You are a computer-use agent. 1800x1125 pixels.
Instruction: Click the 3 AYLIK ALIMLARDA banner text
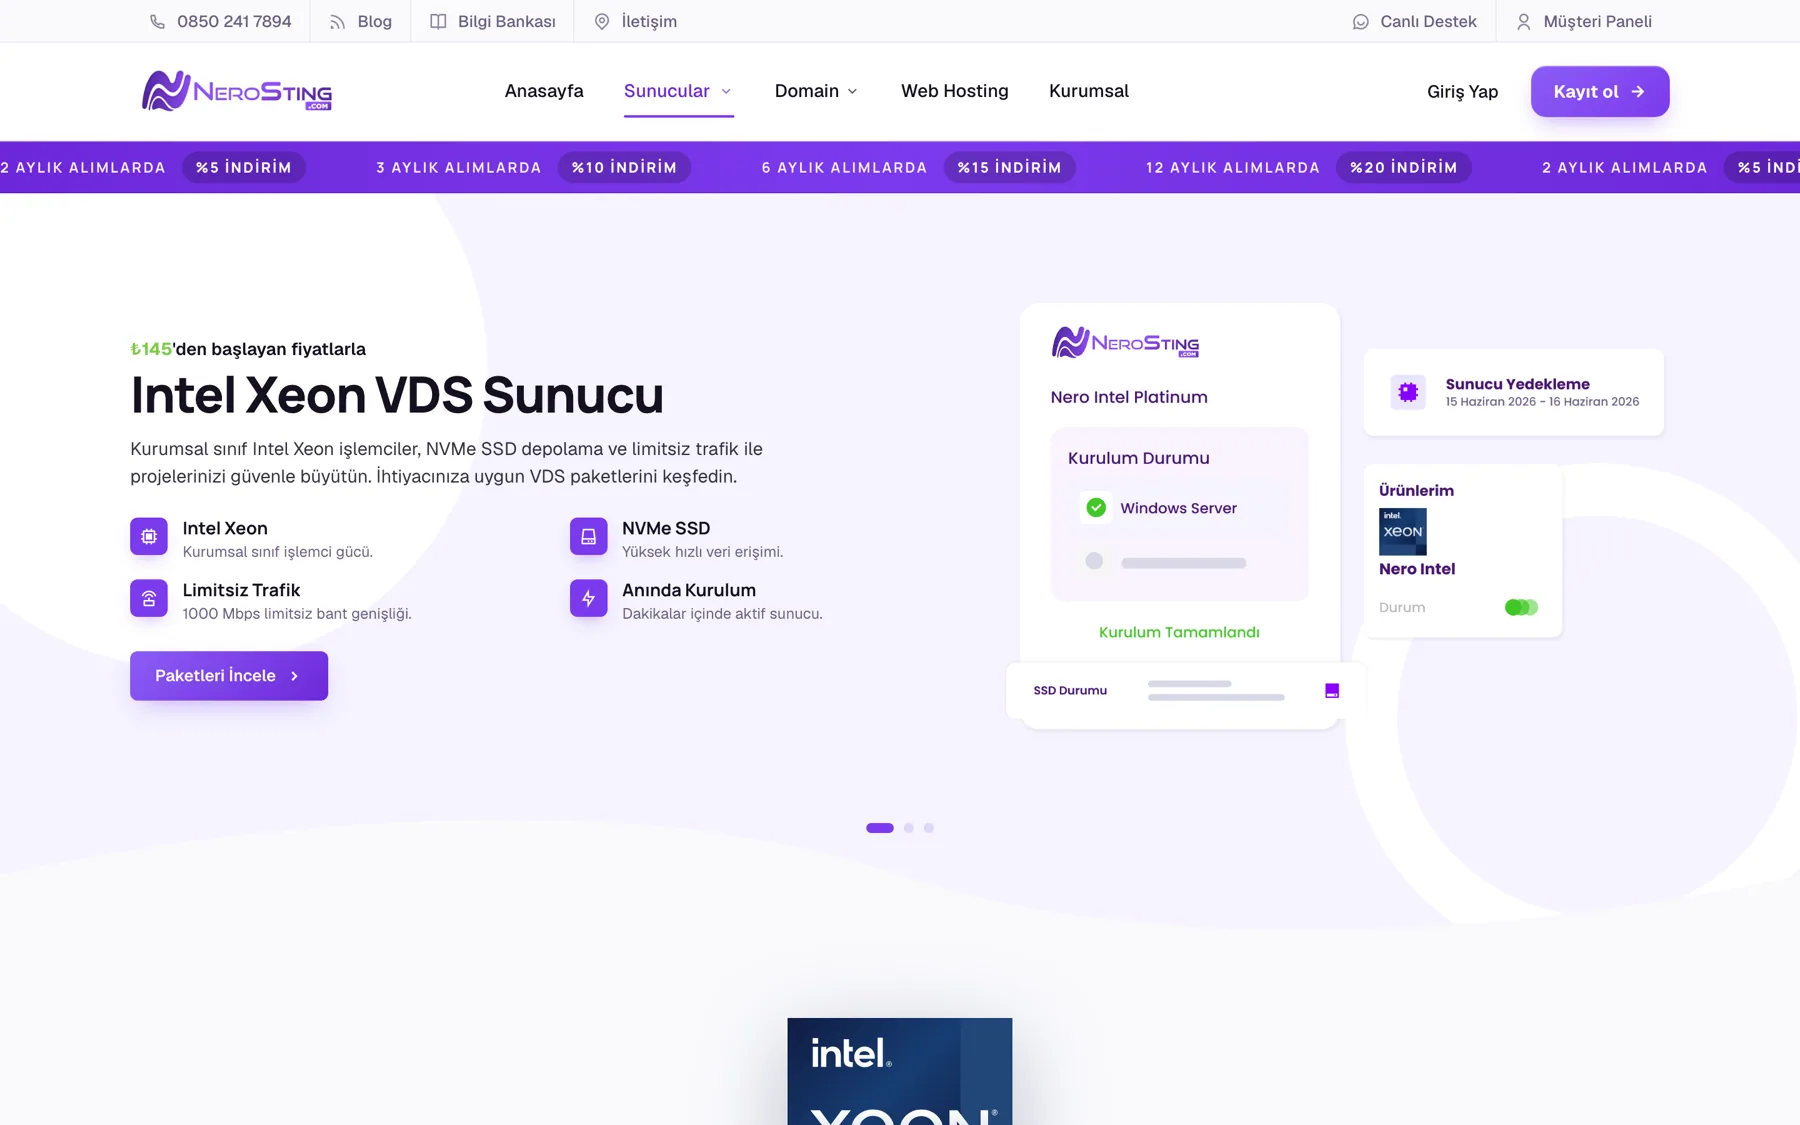(459, 168)
